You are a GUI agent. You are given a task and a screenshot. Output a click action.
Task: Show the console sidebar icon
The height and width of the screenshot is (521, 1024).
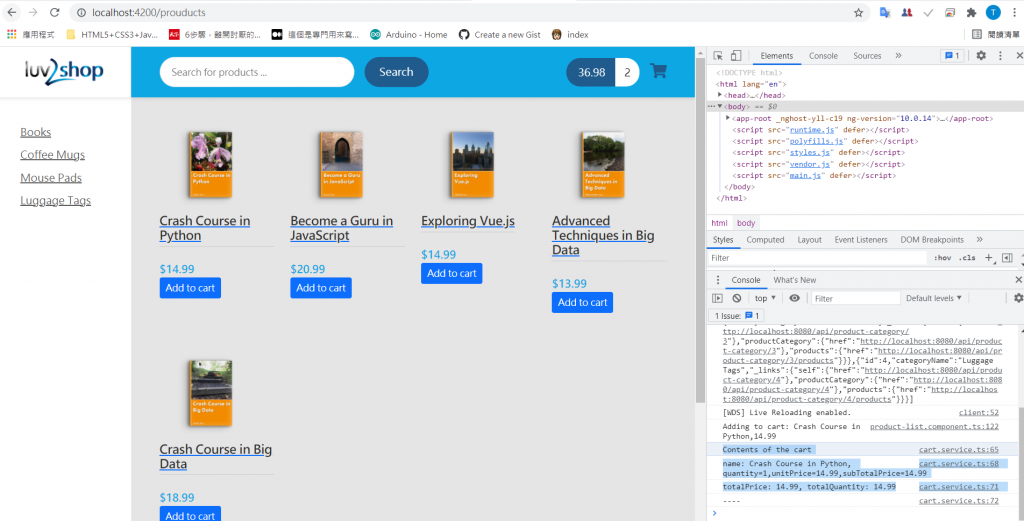717,298
